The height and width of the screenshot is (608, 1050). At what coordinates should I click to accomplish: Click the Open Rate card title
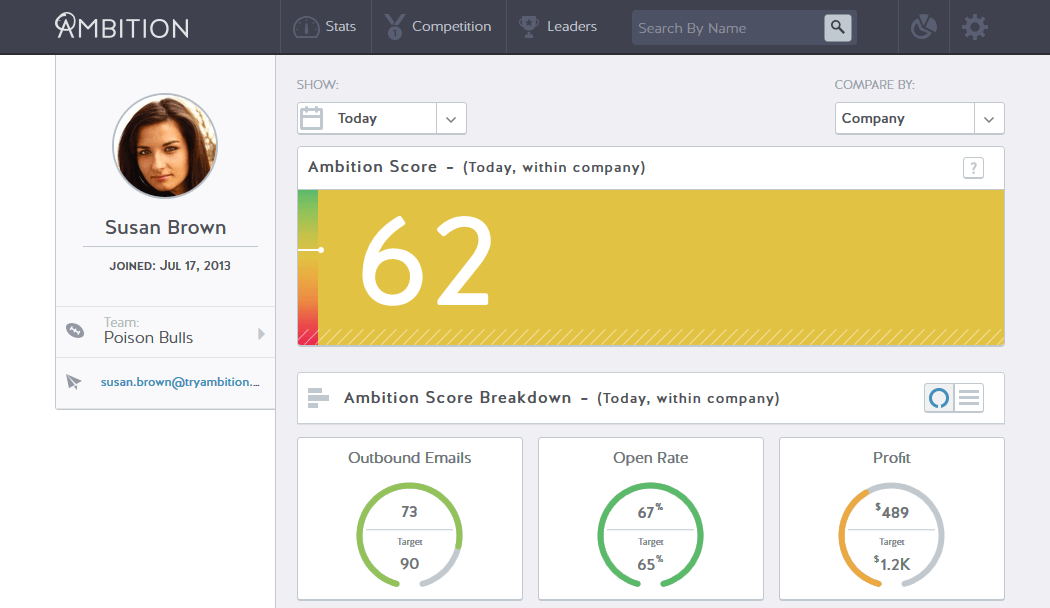(651, 458)
